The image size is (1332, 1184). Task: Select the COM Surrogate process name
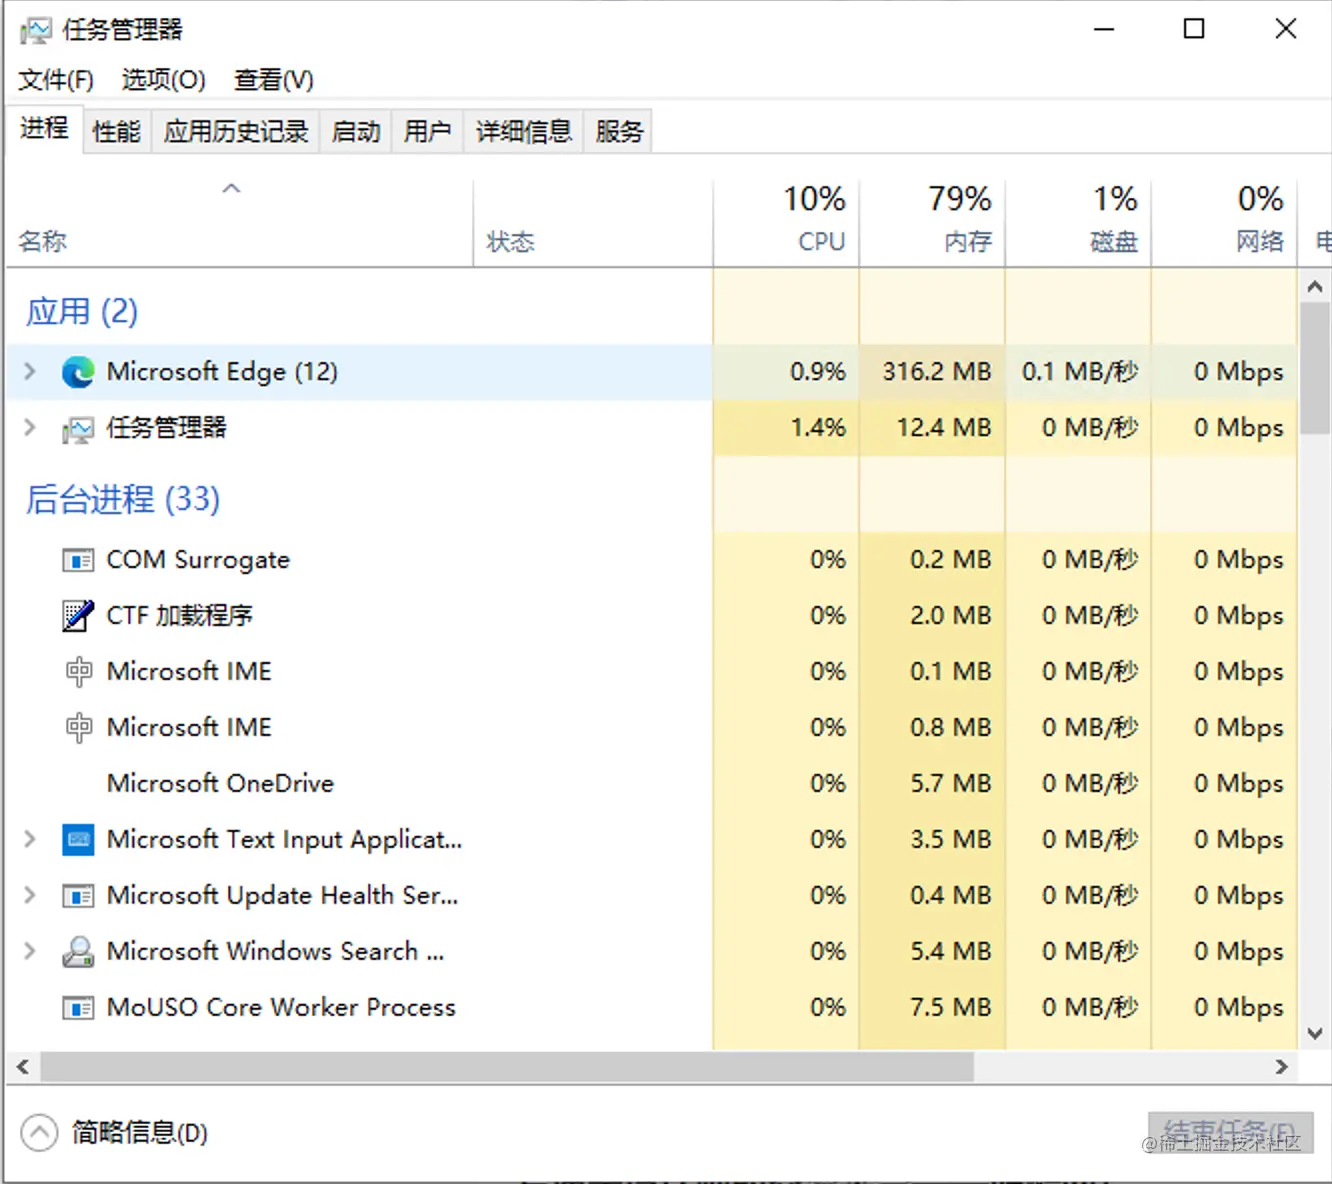[198, 560]
